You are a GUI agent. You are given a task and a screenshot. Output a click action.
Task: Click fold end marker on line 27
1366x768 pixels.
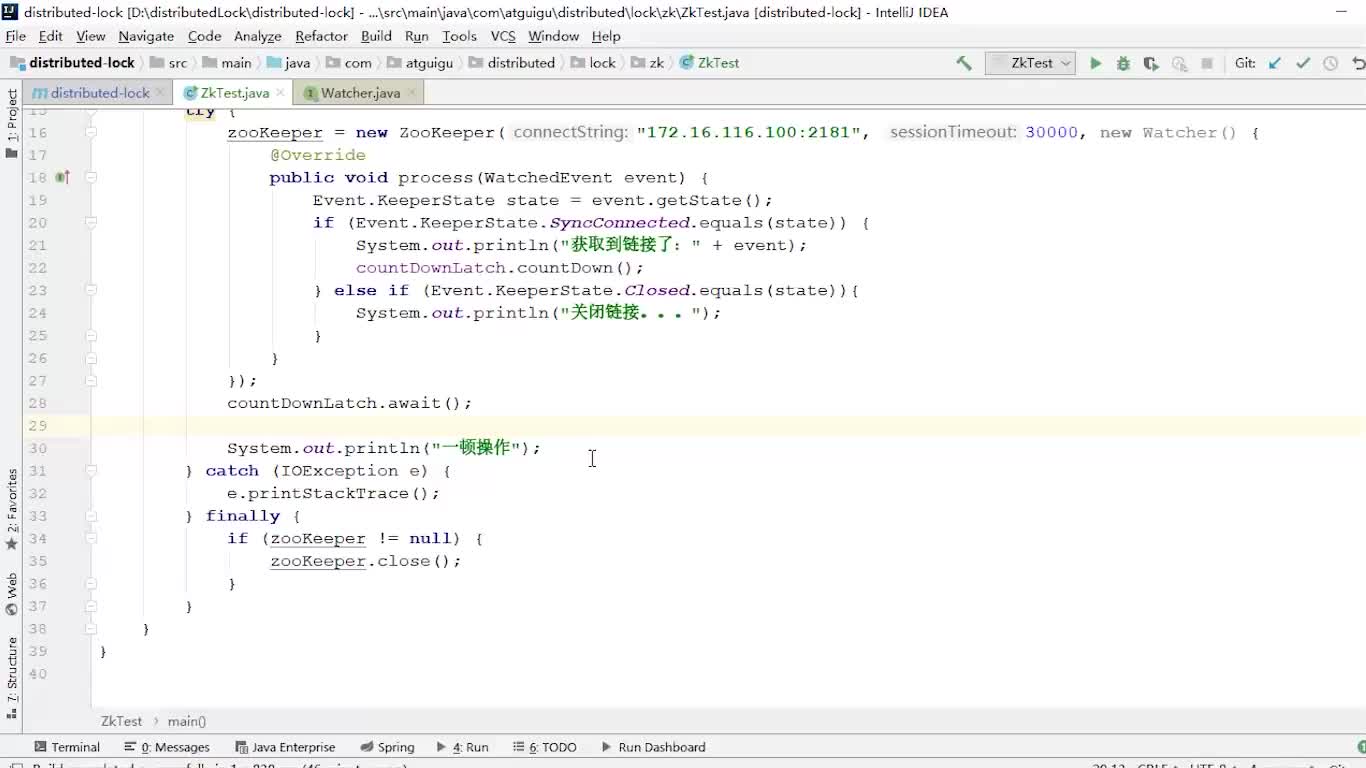click(90, 381)
